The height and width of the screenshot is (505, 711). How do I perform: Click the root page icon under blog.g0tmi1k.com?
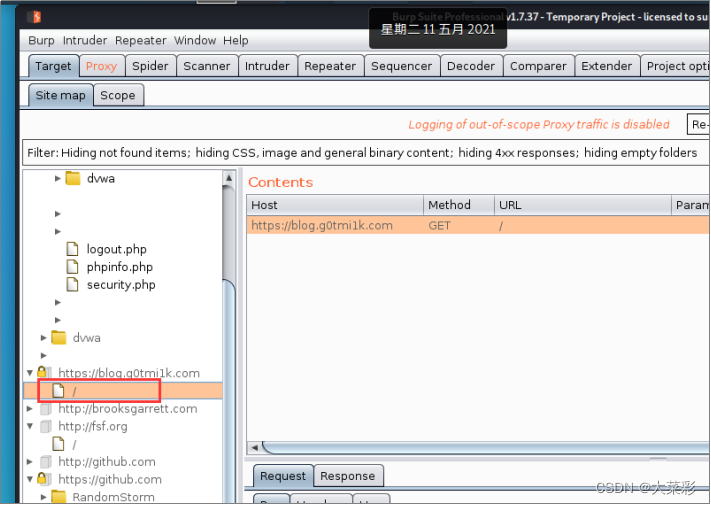pyautogui.click(x=58, y=391)
